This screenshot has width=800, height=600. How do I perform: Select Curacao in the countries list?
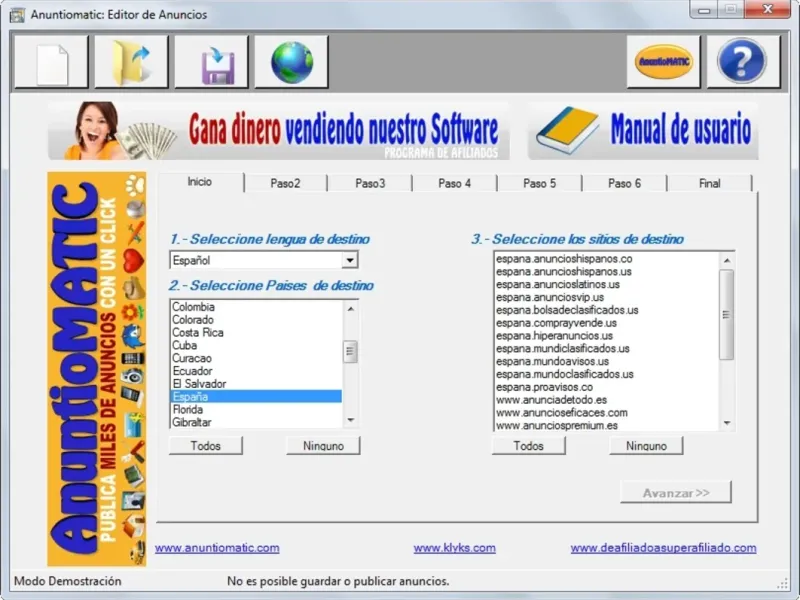coord(256,358)
